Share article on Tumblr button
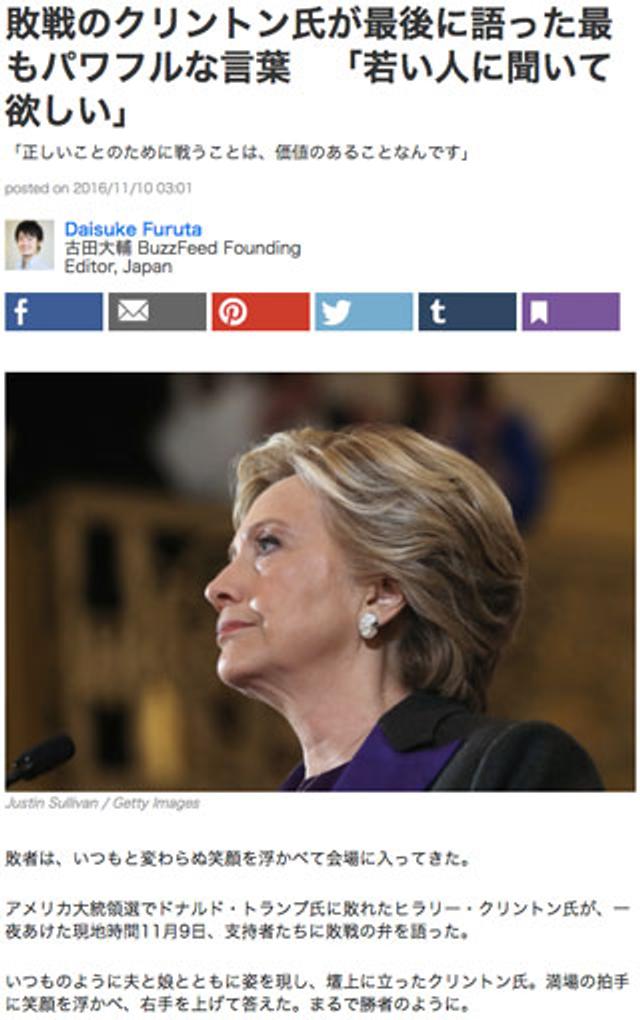This screenshot has height=1020, width=640. pyautogui.click(x=467, y=312)
